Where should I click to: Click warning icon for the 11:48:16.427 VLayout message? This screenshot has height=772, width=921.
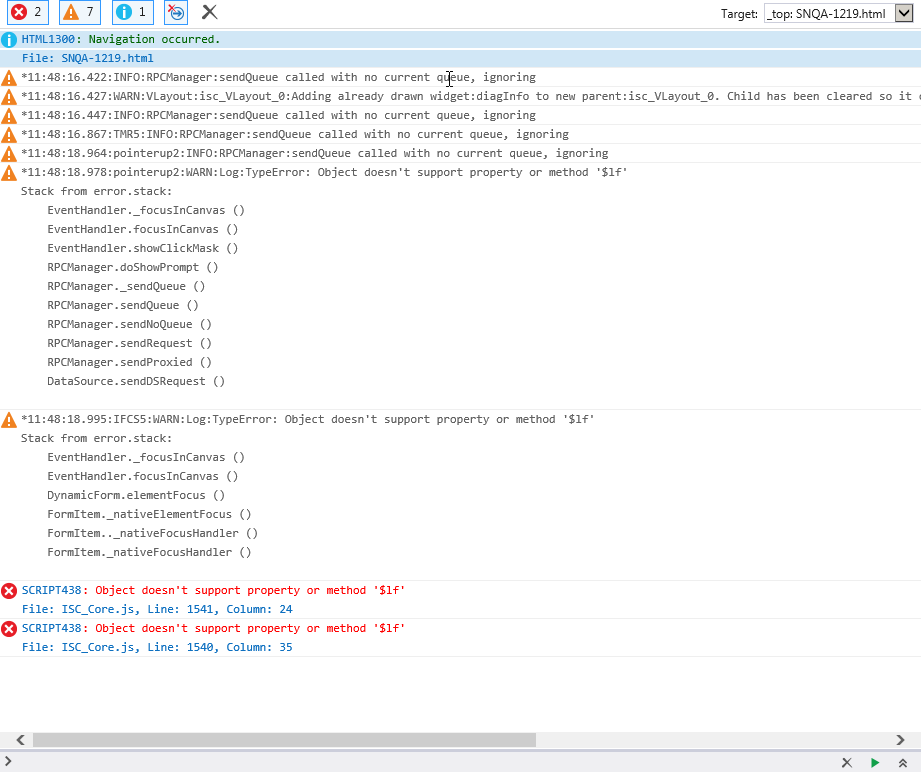pos(9,96)
